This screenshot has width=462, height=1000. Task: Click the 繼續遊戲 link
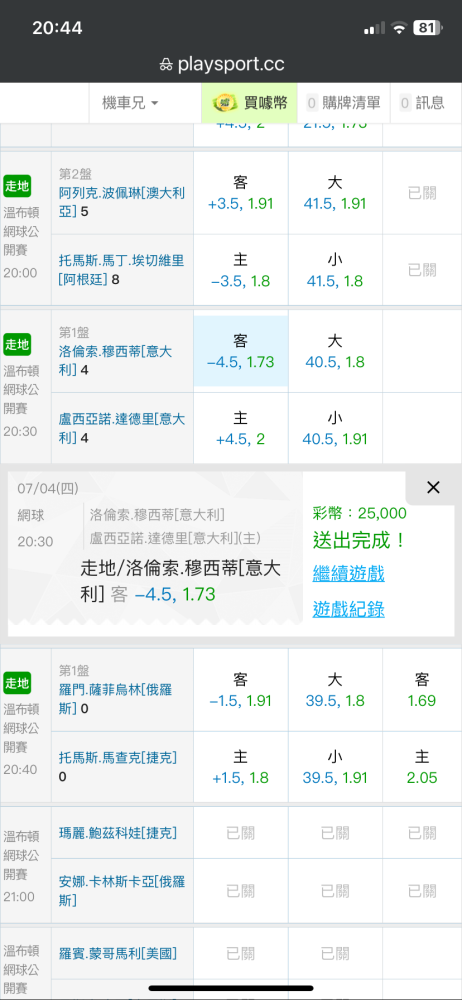tap(348, 573)
